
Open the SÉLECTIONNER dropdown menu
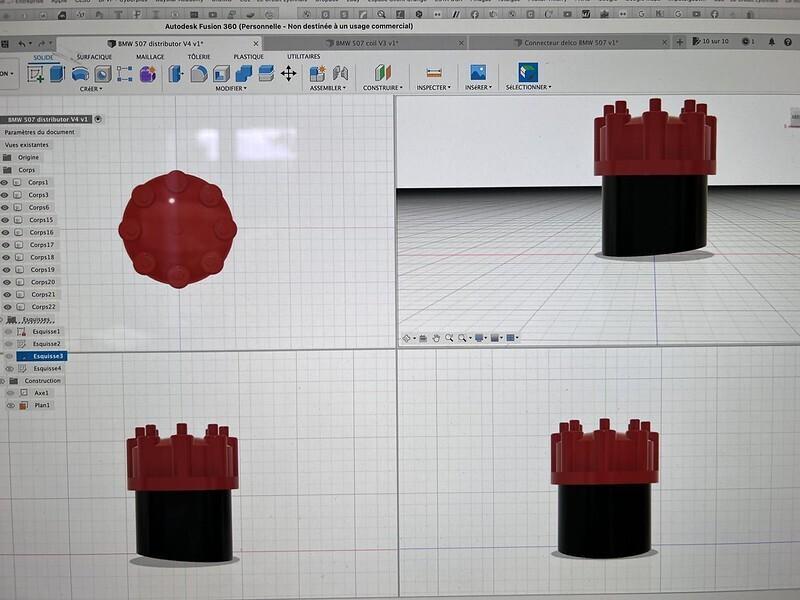click(x=528, y=87)
